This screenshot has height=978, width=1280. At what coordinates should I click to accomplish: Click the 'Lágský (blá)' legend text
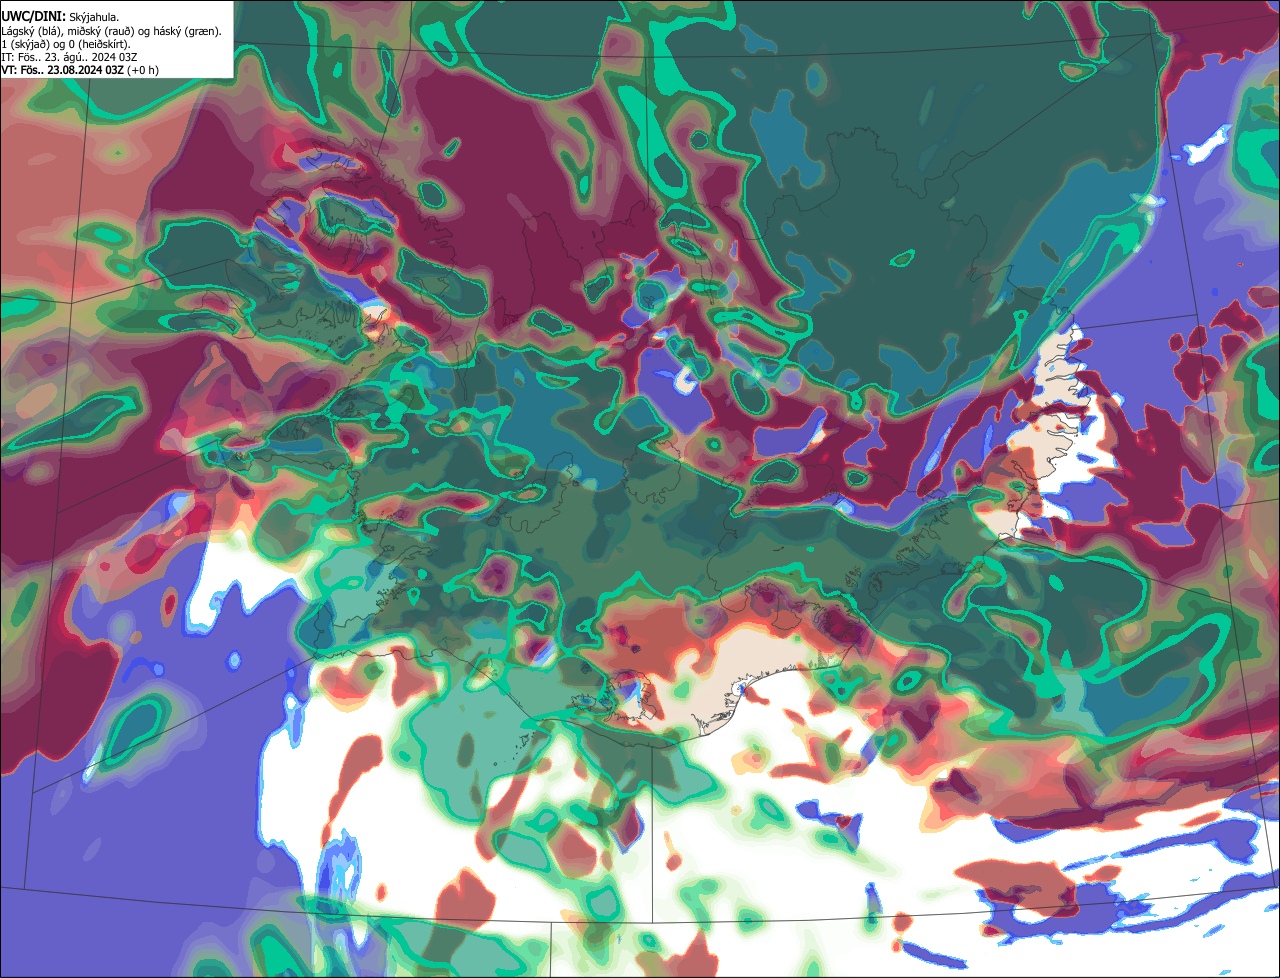tap(31, 32)
